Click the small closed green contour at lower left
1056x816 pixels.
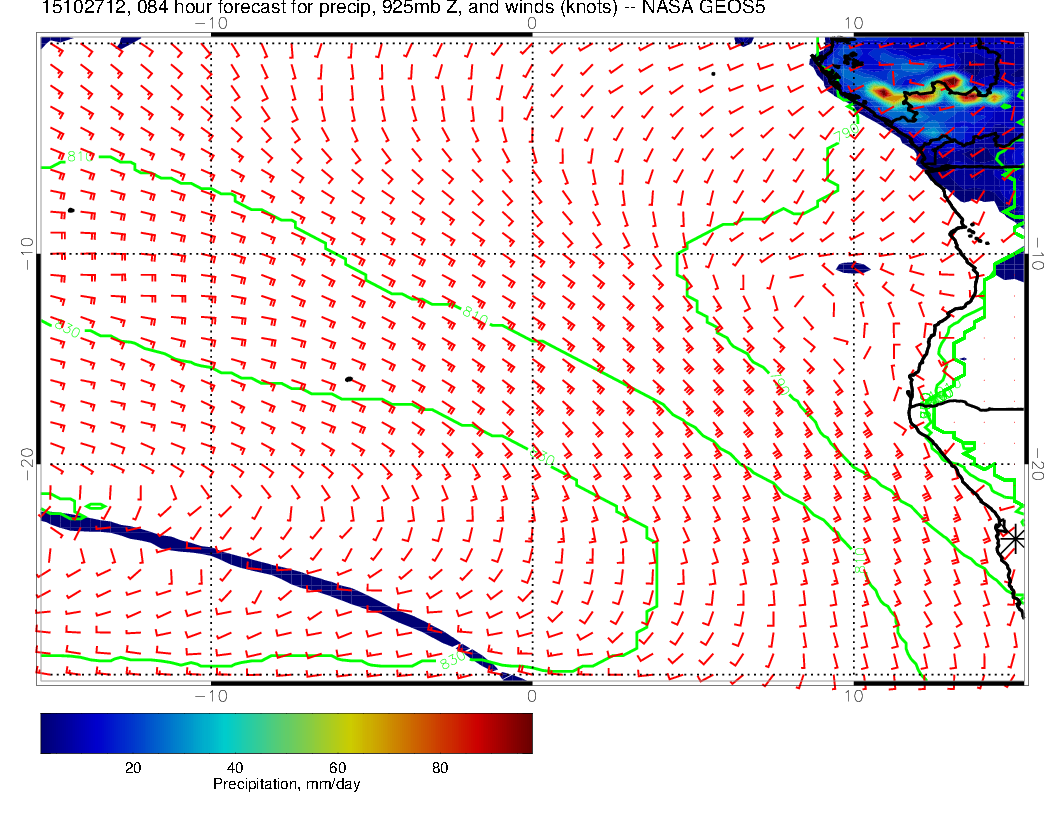(x=90, y=507)
